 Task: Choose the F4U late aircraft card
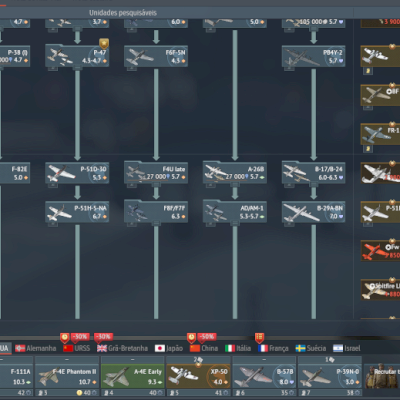coord(156,173)
